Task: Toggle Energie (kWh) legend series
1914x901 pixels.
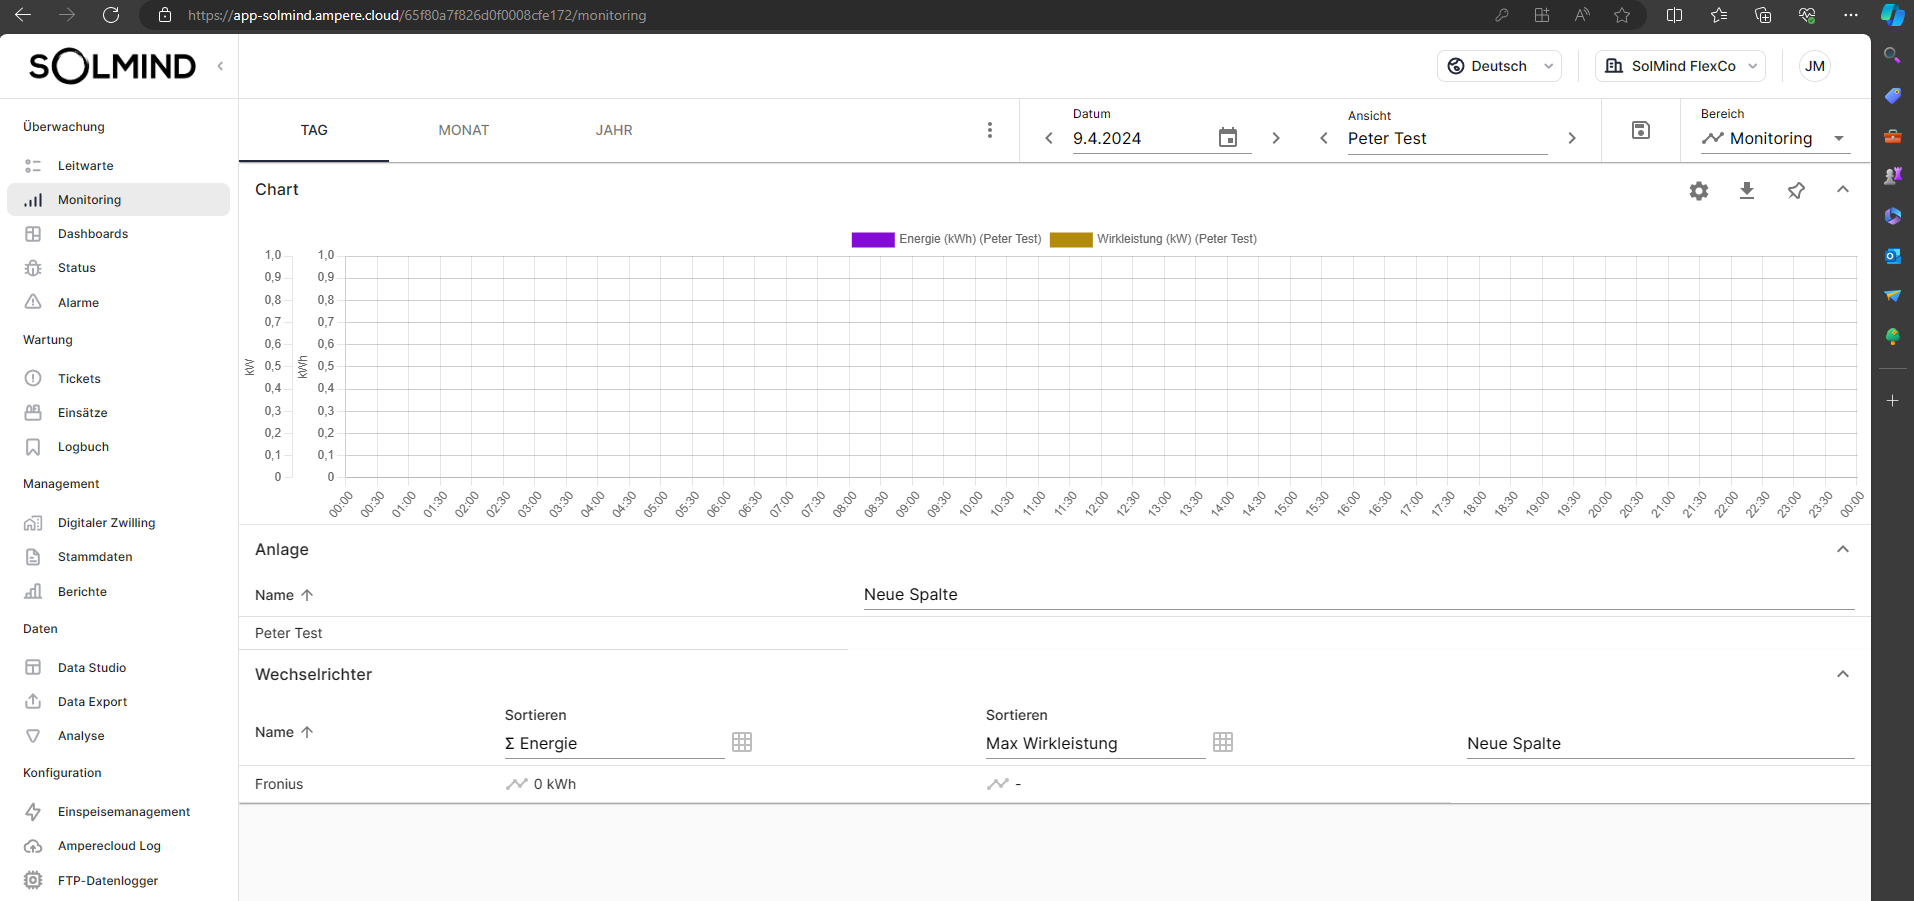Action: tap(945, 239)
